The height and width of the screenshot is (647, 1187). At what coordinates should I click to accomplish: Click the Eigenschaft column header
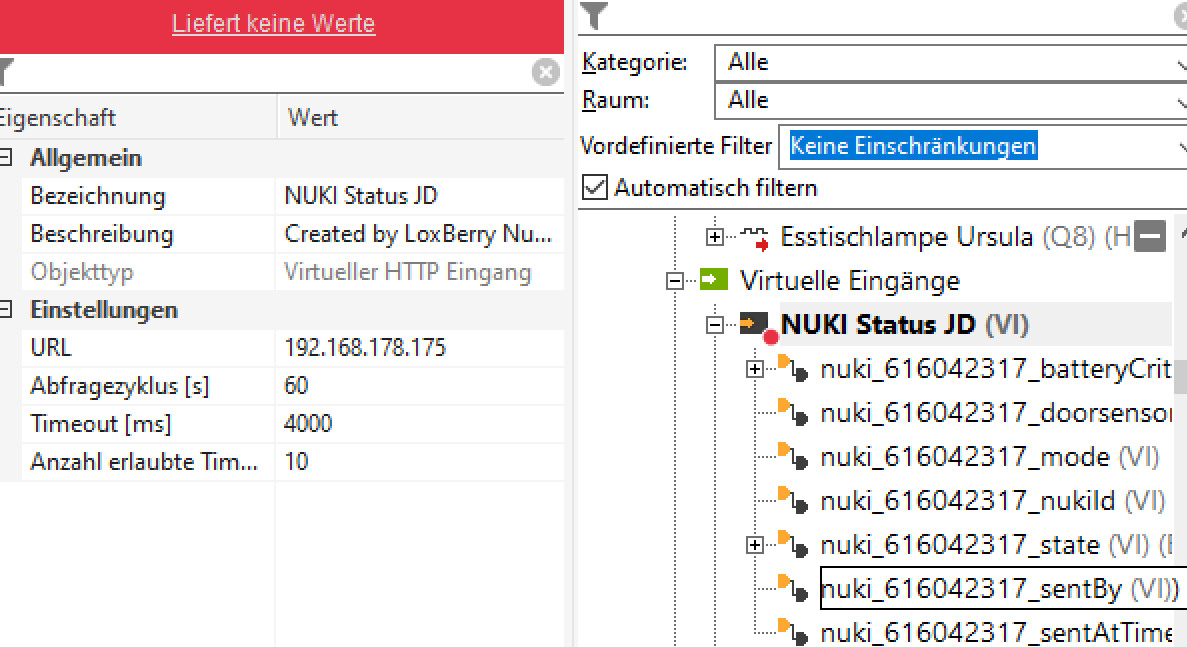pos(138,117)
